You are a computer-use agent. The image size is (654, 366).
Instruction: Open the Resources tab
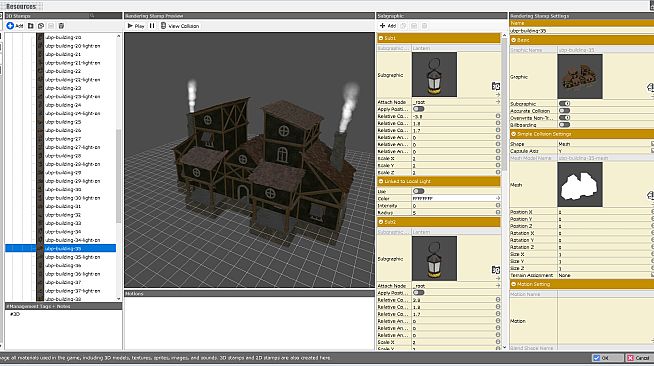(20, 6)
